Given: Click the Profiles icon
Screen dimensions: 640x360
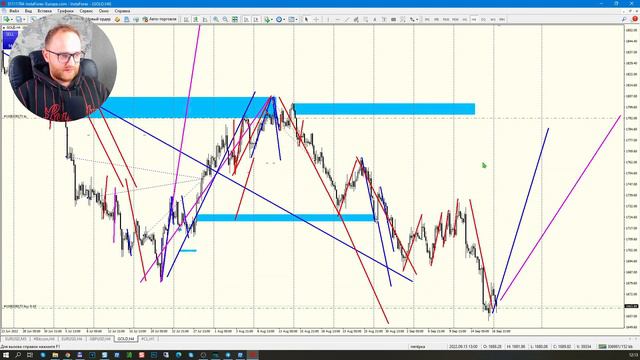Looking at the screenshot, I should pos(19,19).
